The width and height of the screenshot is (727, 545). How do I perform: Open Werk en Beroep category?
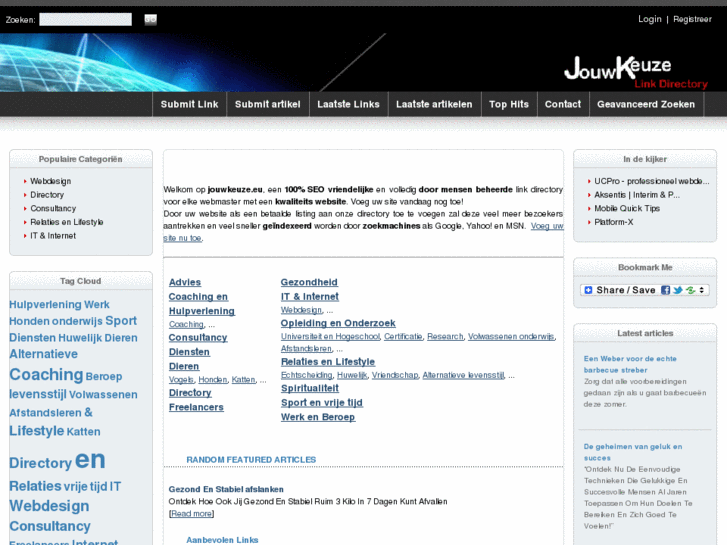tap(318, 417)
